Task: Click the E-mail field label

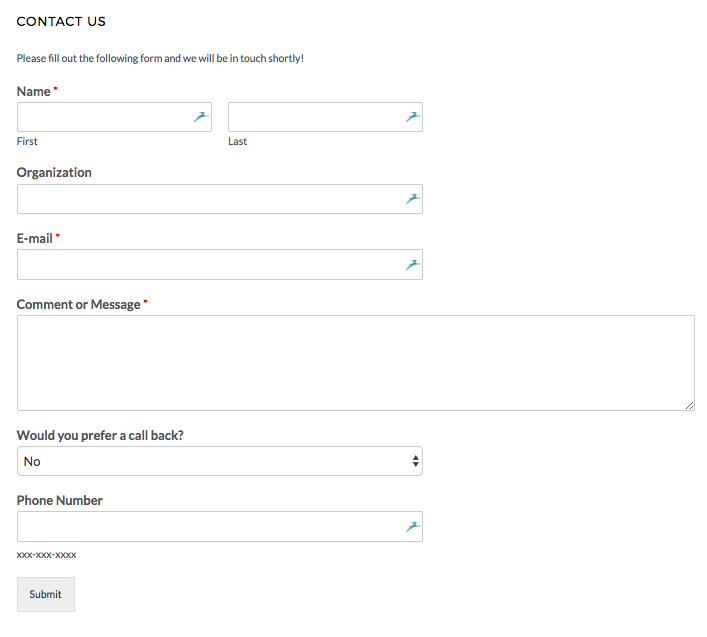Action: (35, 238)
